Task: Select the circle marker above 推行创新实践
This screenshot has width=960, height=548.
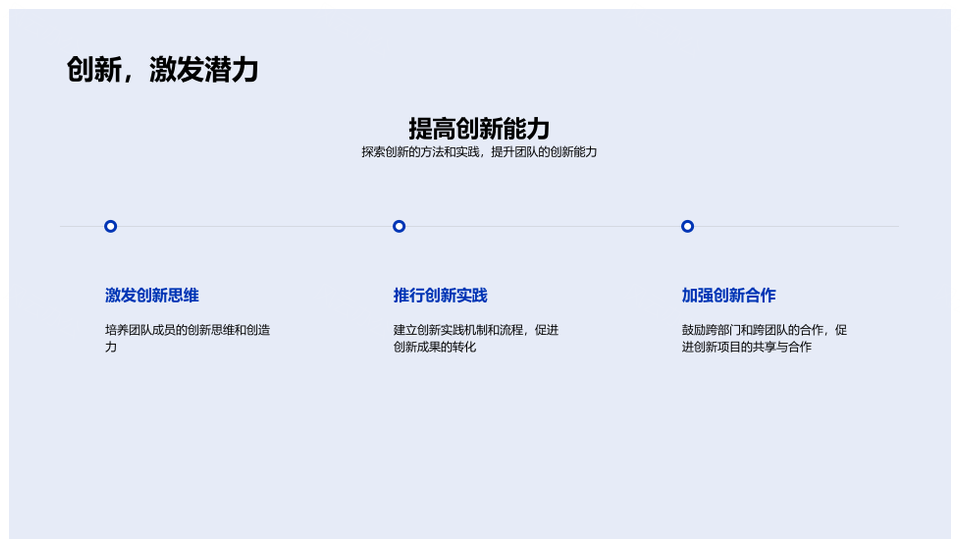Action: click(399, 226)
